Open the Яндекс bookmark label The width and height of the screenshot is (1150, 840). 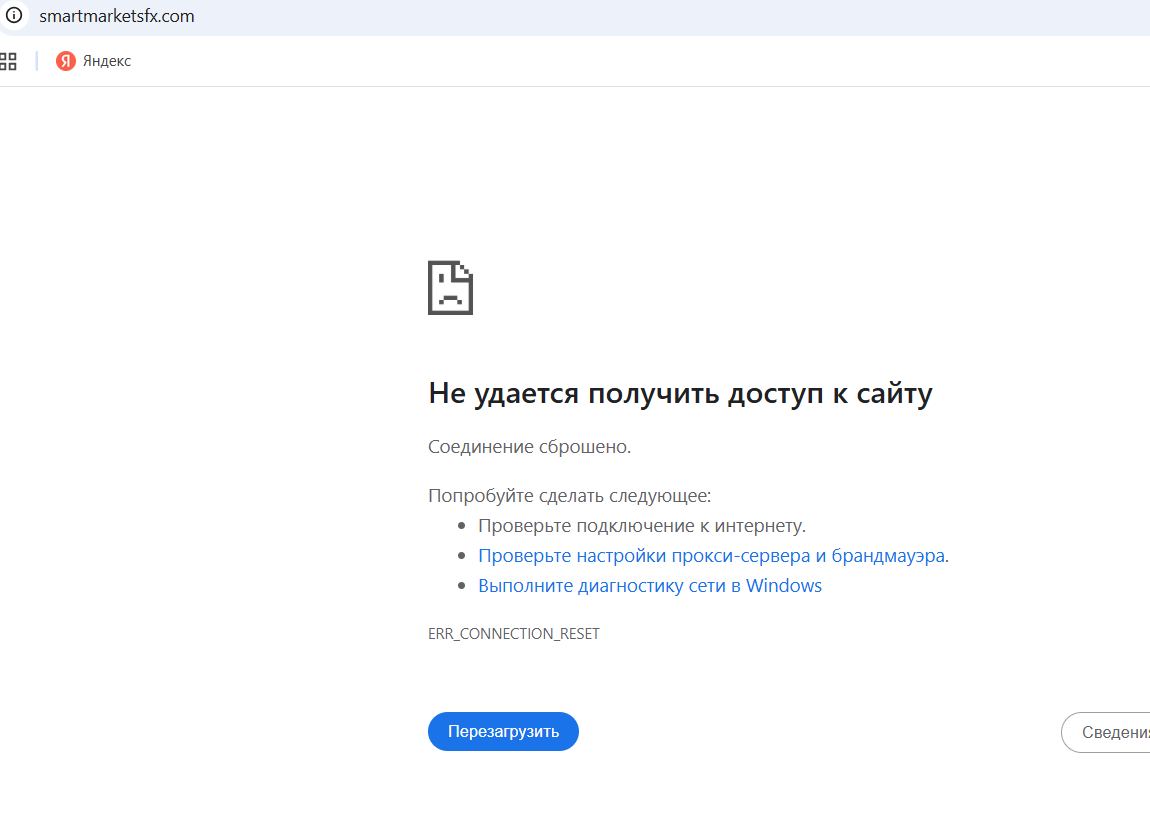(x=107, y=61)
